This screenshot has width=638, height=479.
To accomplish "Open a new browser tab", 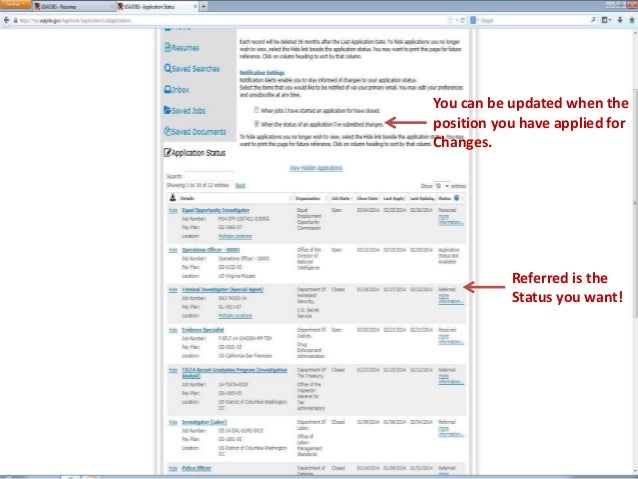I will pyautogui.click(x=203, y=7).
